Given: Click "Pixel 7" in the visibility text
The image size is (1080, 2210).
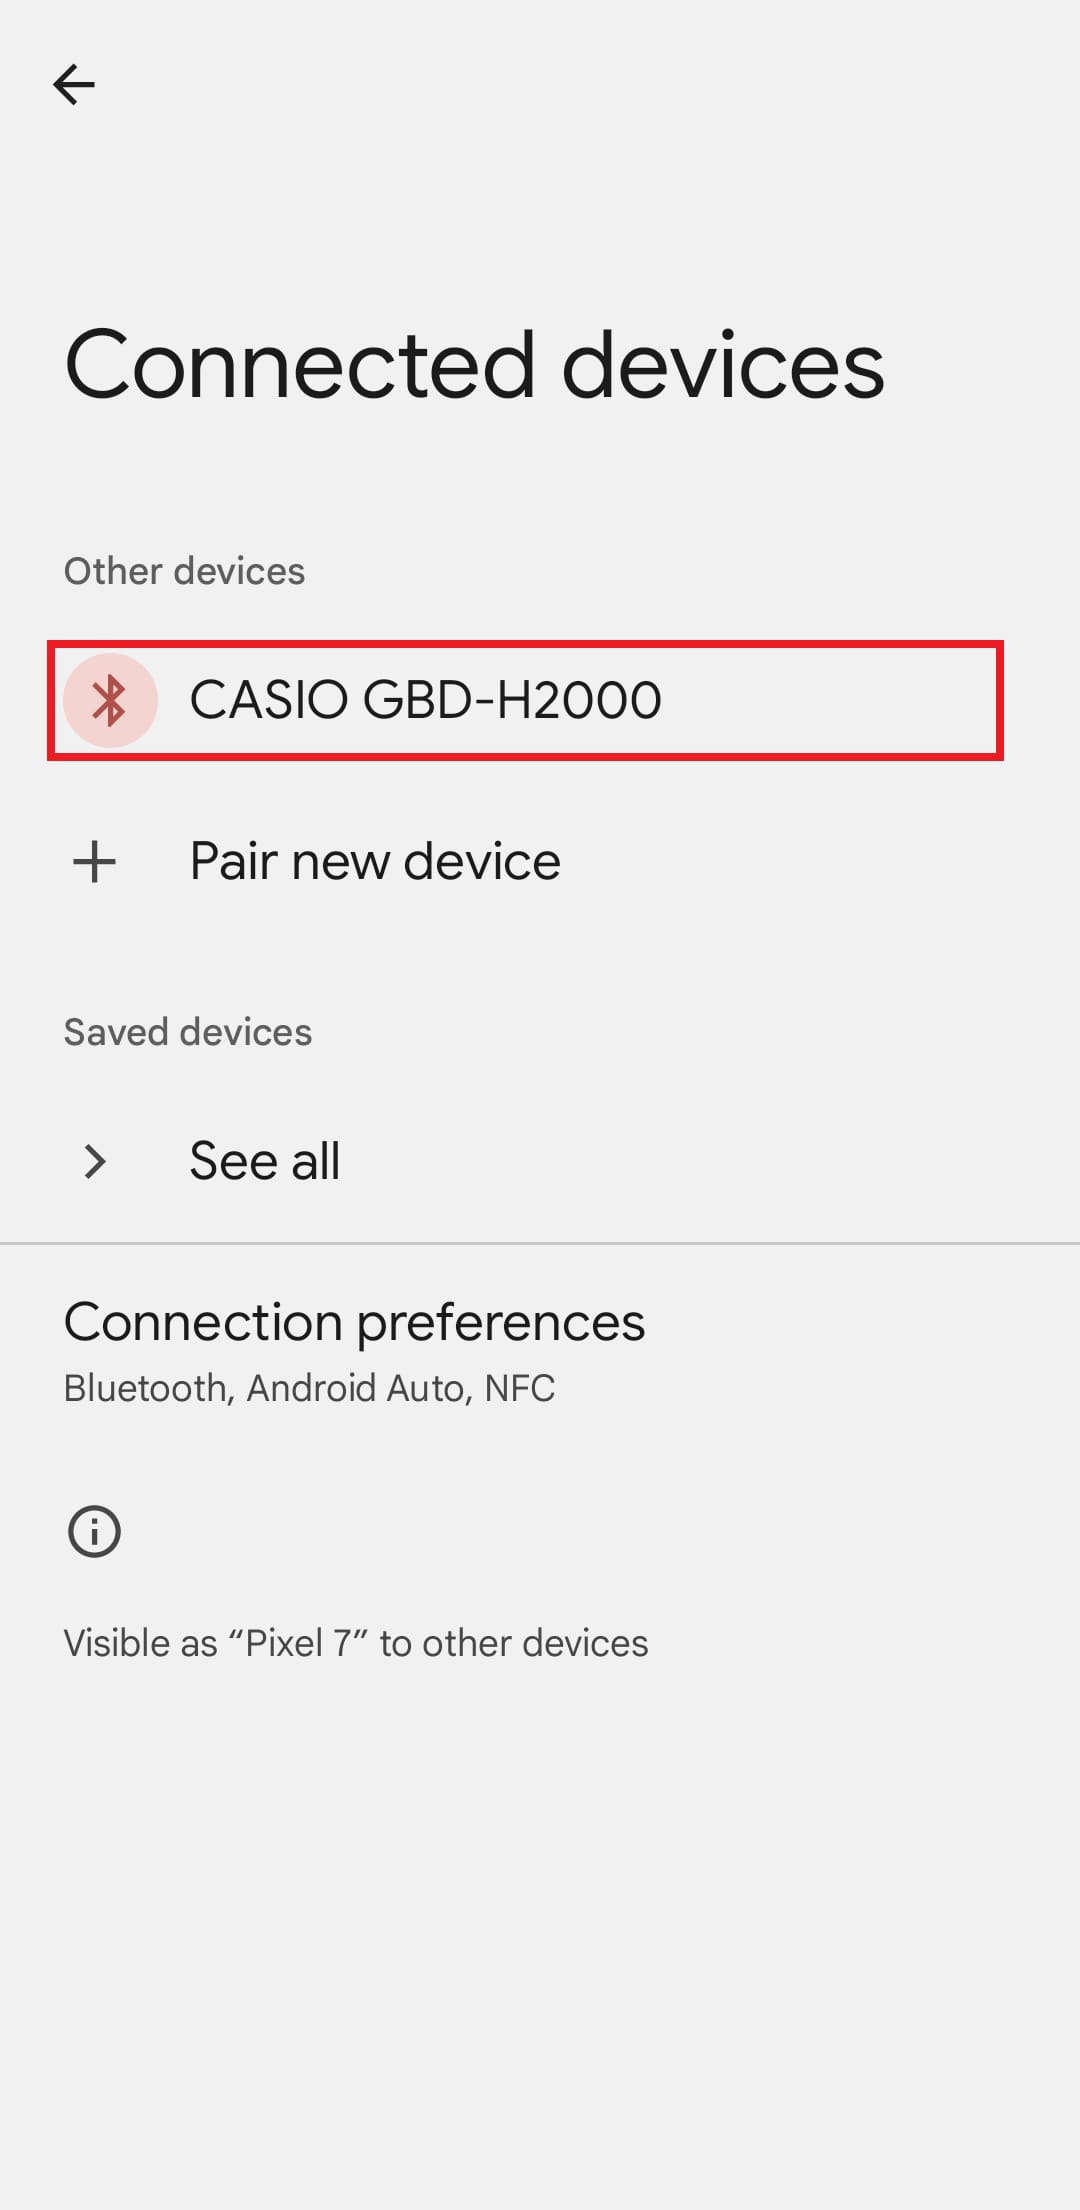Looking at the screenshot, I should (298, 1643).
